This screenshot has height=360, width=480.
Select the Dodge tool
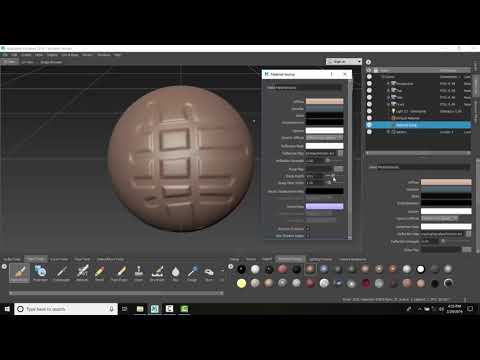[192, 272]
